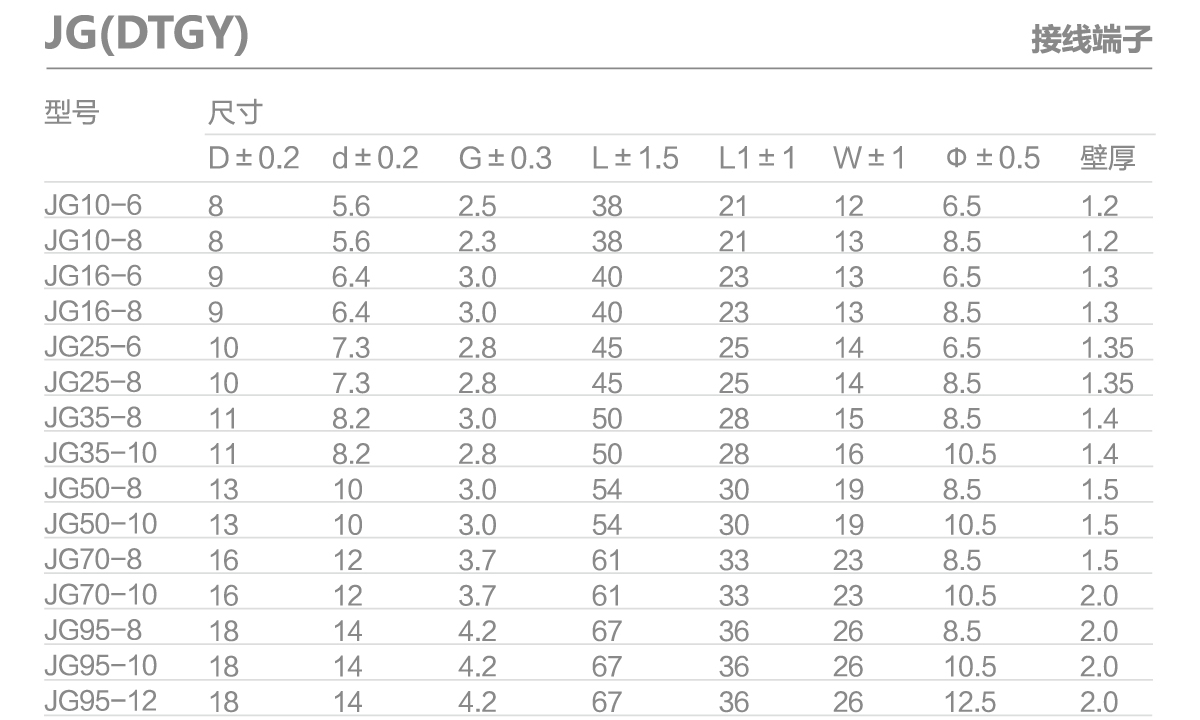This screenshot has width=1200, height=720.
Task: Select the JG50-8 model row label
Action: [x=94, y=488]
